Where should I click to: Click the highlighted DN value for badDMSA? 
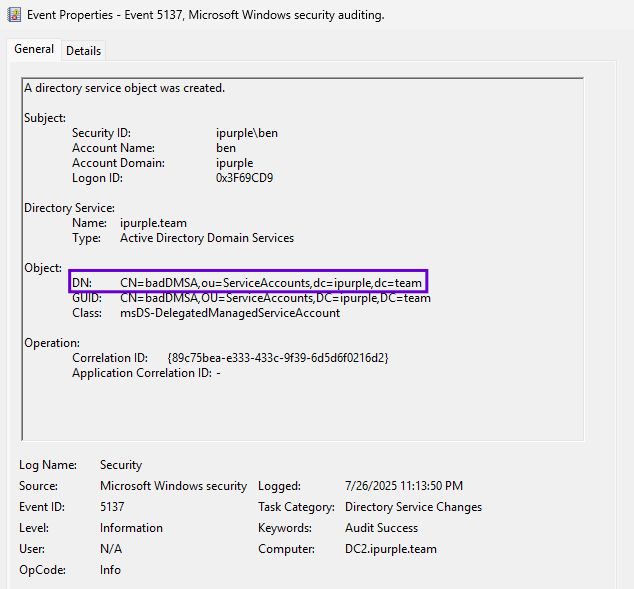coord(270,283)
